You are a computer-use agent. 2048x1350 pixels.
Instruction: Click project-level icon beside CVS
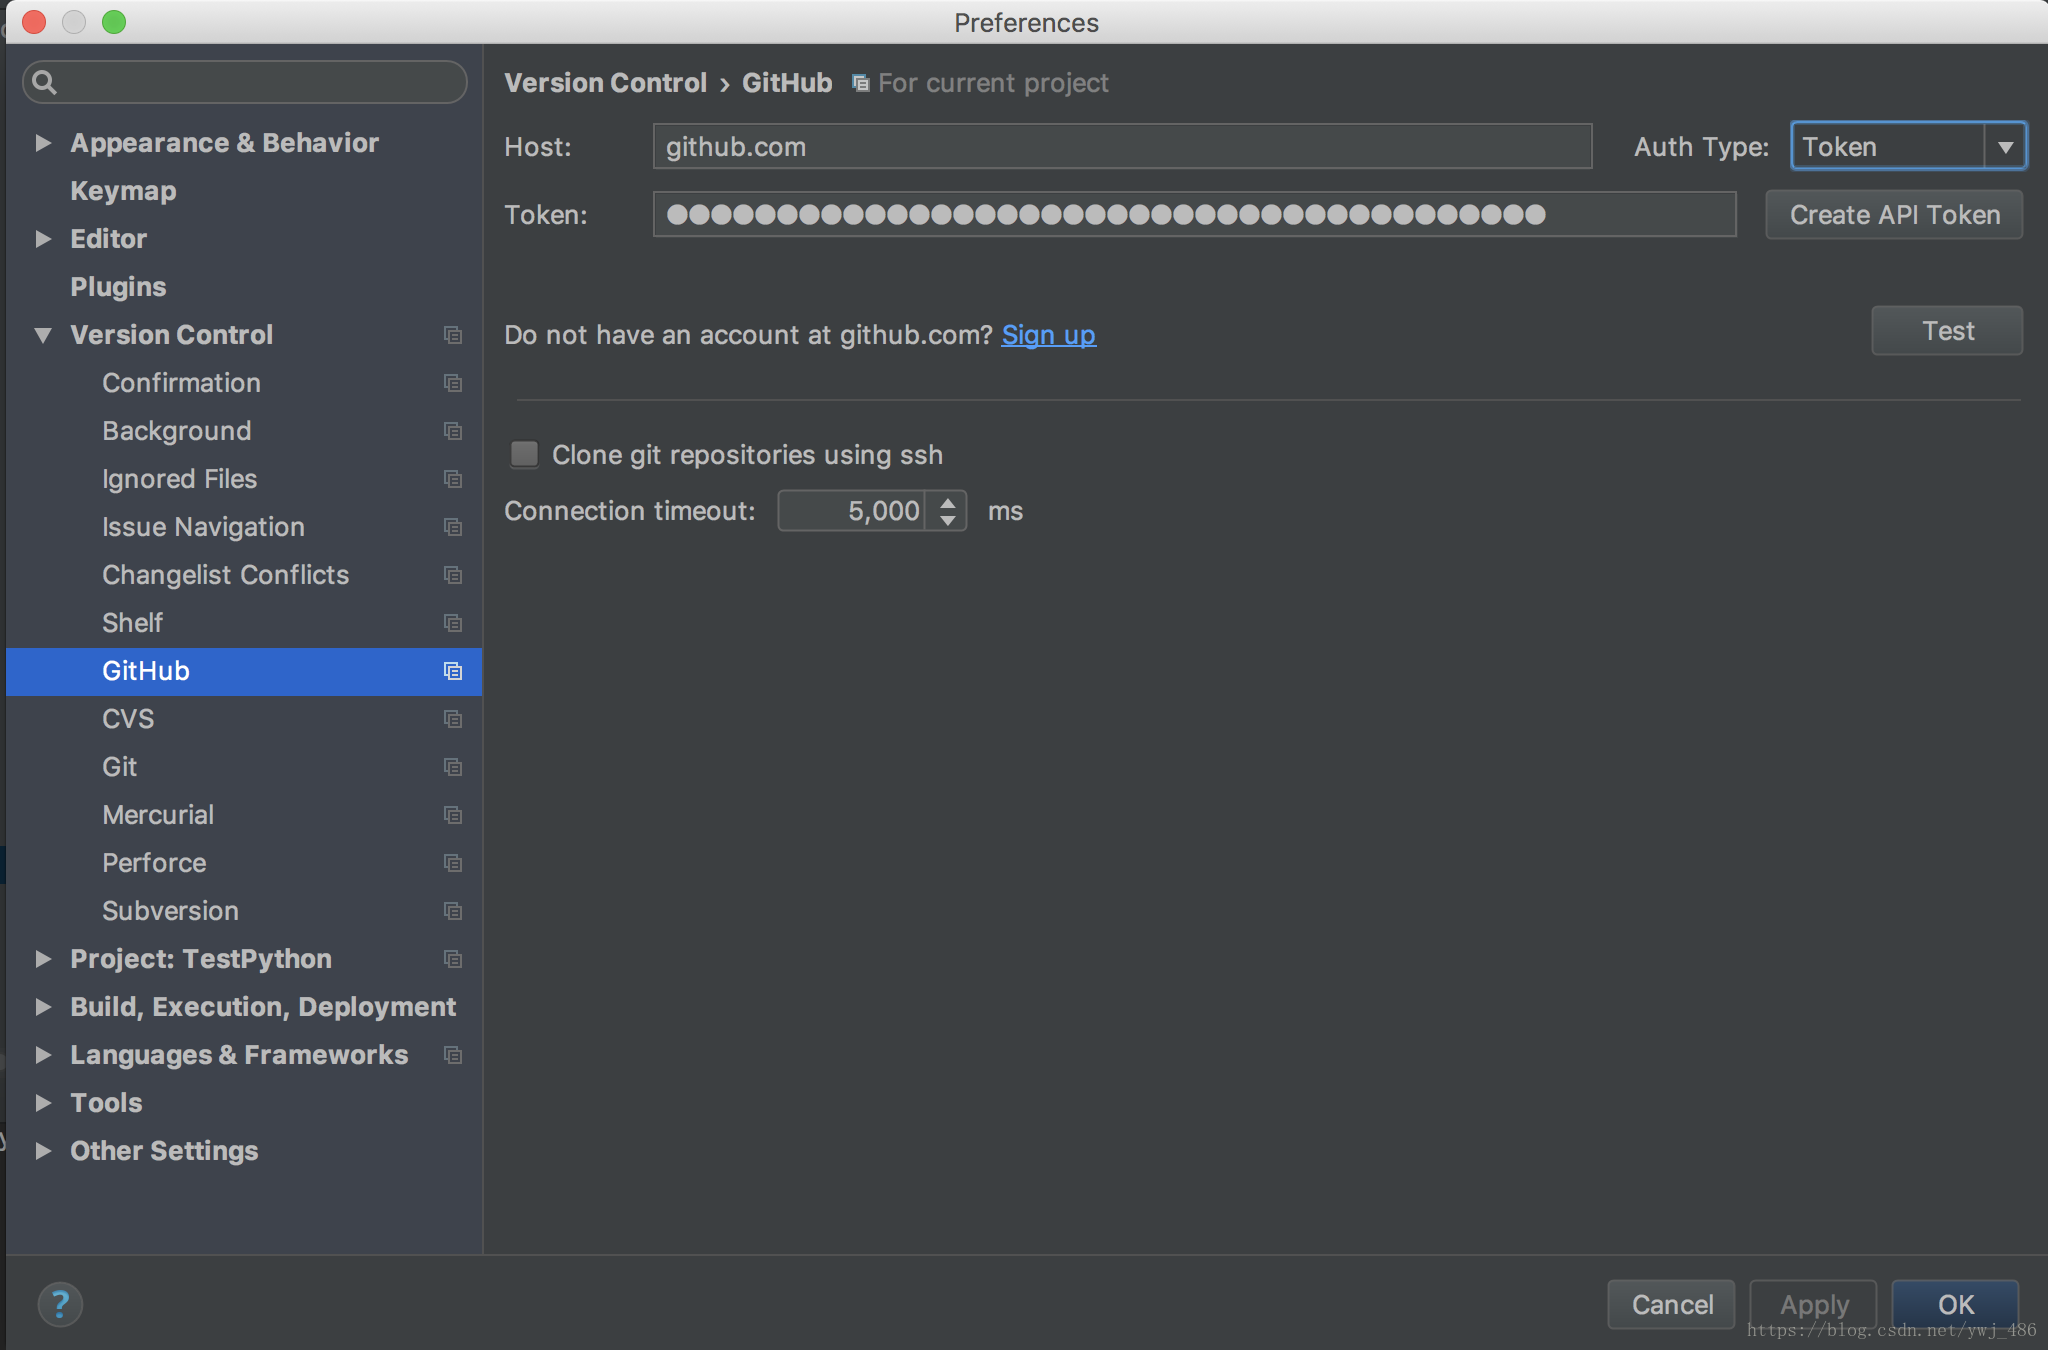pos(453,719)
